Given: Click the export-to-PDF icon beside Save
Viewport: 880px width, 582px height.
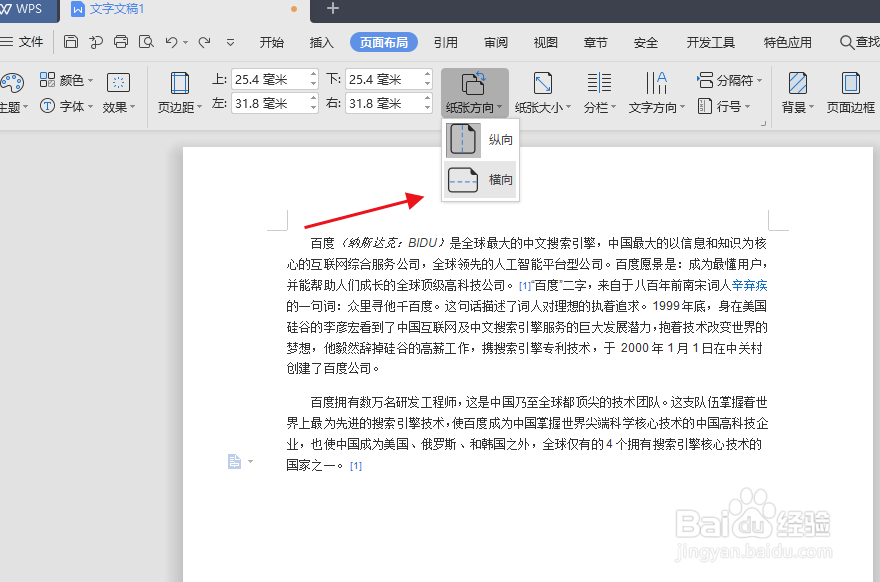Looking at the screenshot, I should pos(96,42).
